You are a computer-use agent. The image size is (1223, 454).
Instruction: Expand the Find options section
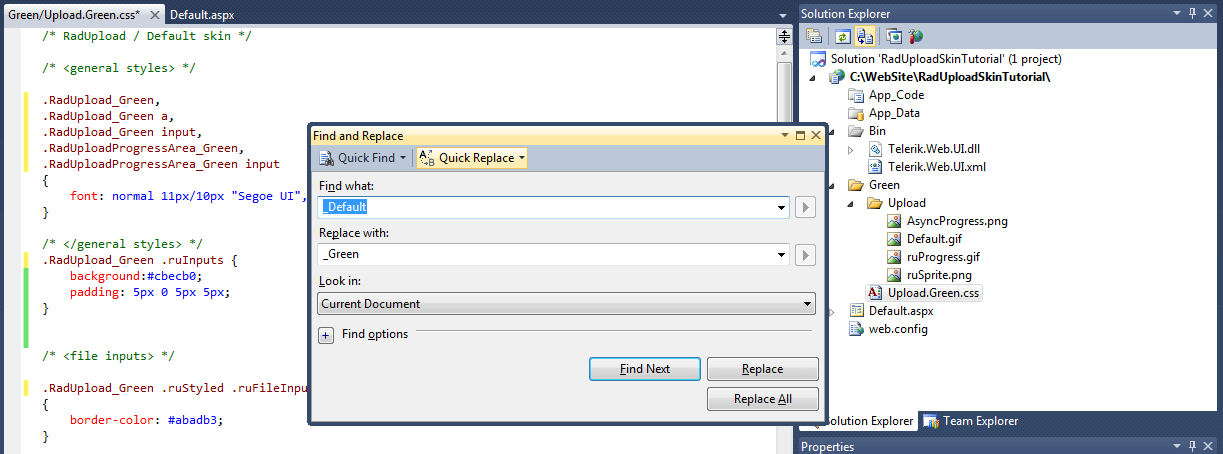(326, 335)
